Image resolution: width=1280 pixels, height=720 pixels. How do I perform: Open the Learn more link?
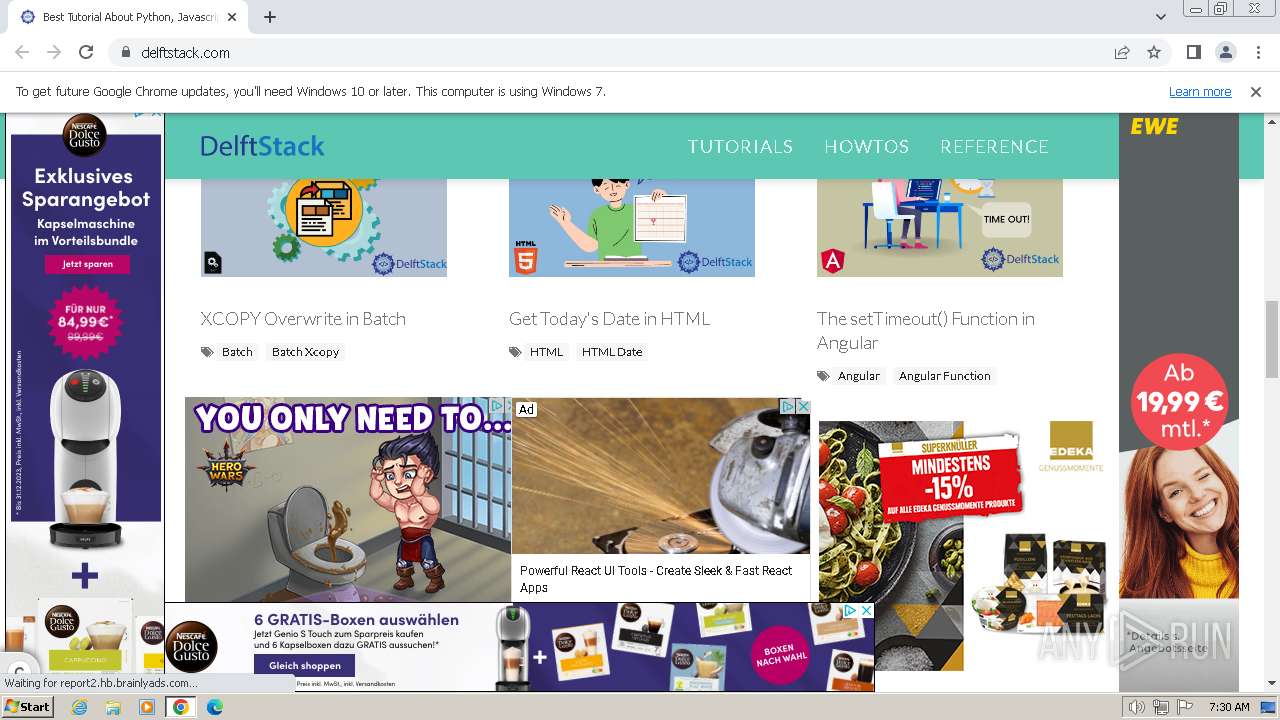pyautogui.click(x=1200, y=91)
